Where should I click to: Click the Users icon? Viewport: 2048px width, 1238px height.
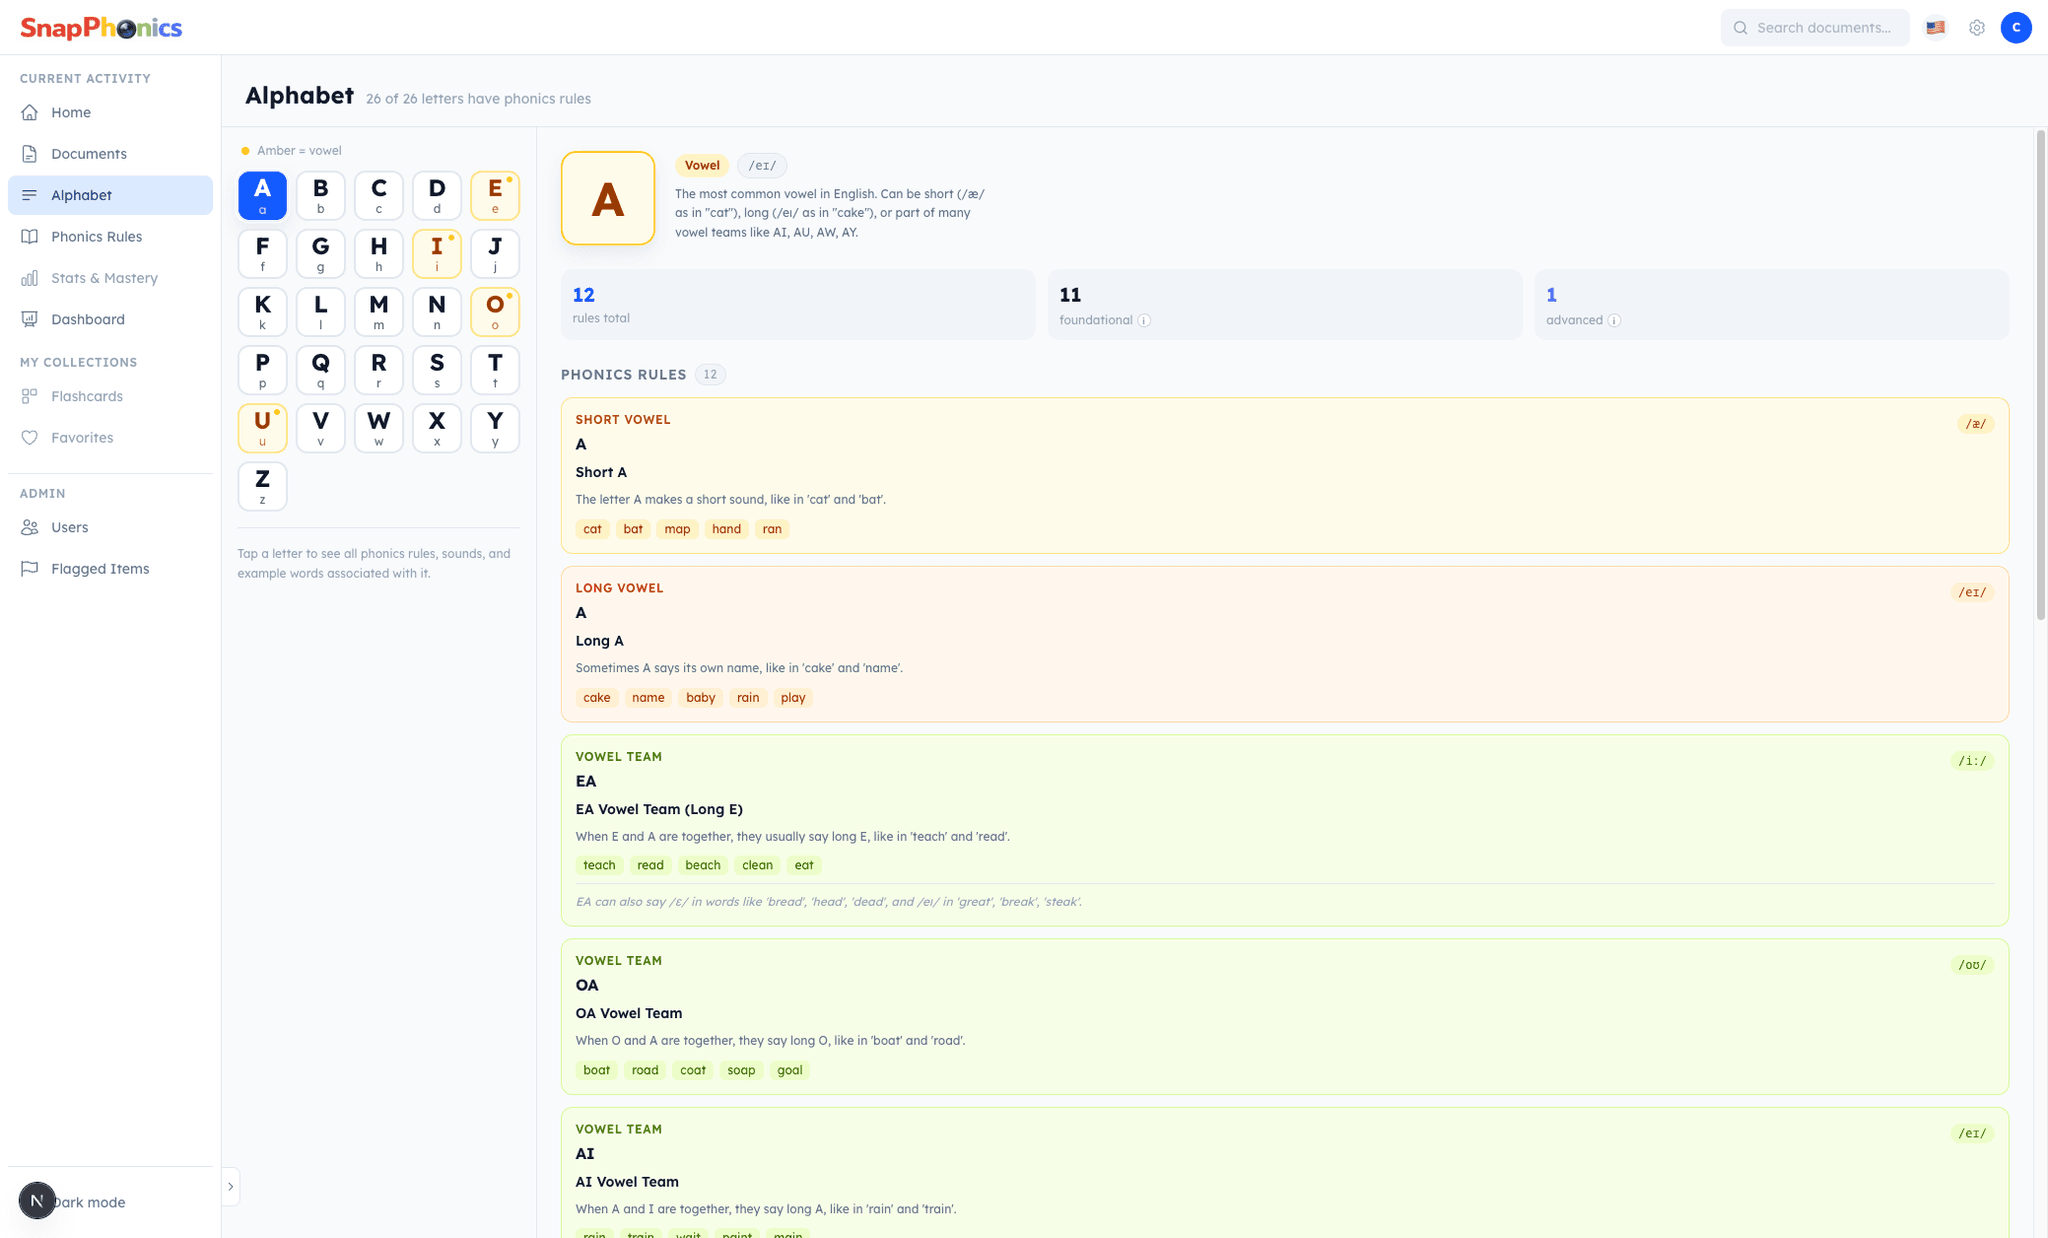click(30, 527)
